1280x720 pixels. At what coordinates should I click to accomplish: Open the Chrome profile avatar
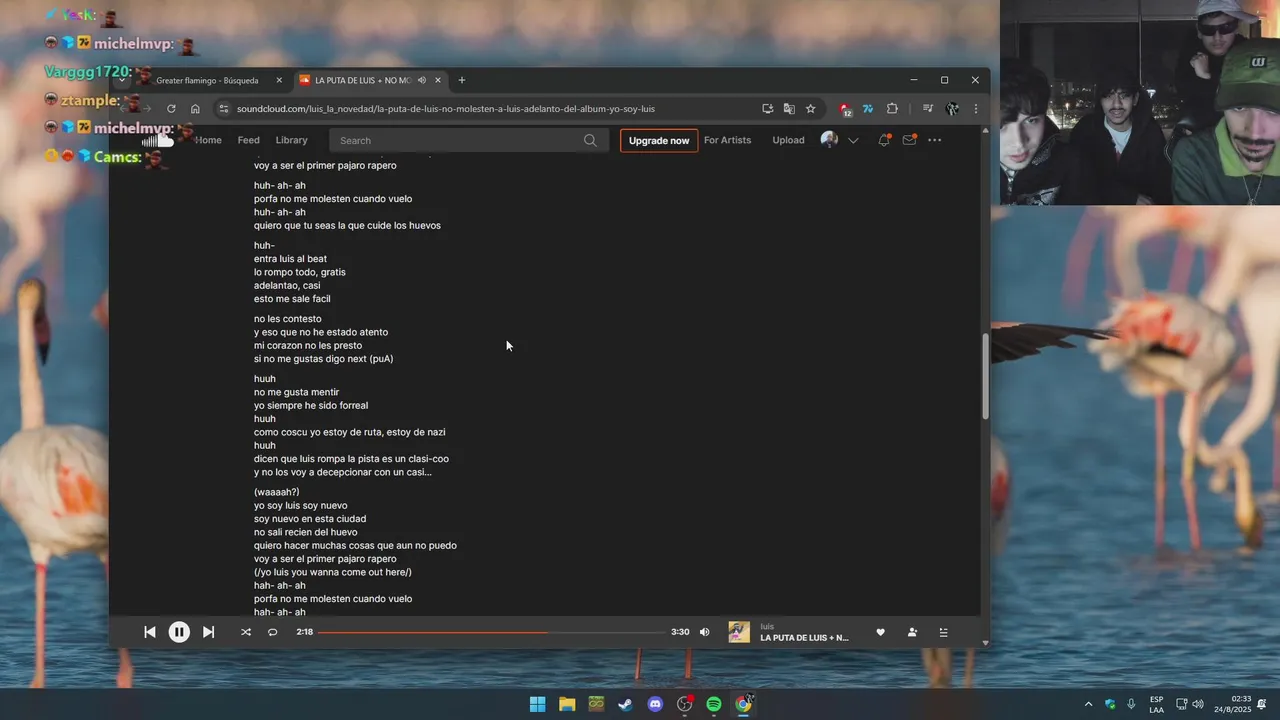(952, 109)
